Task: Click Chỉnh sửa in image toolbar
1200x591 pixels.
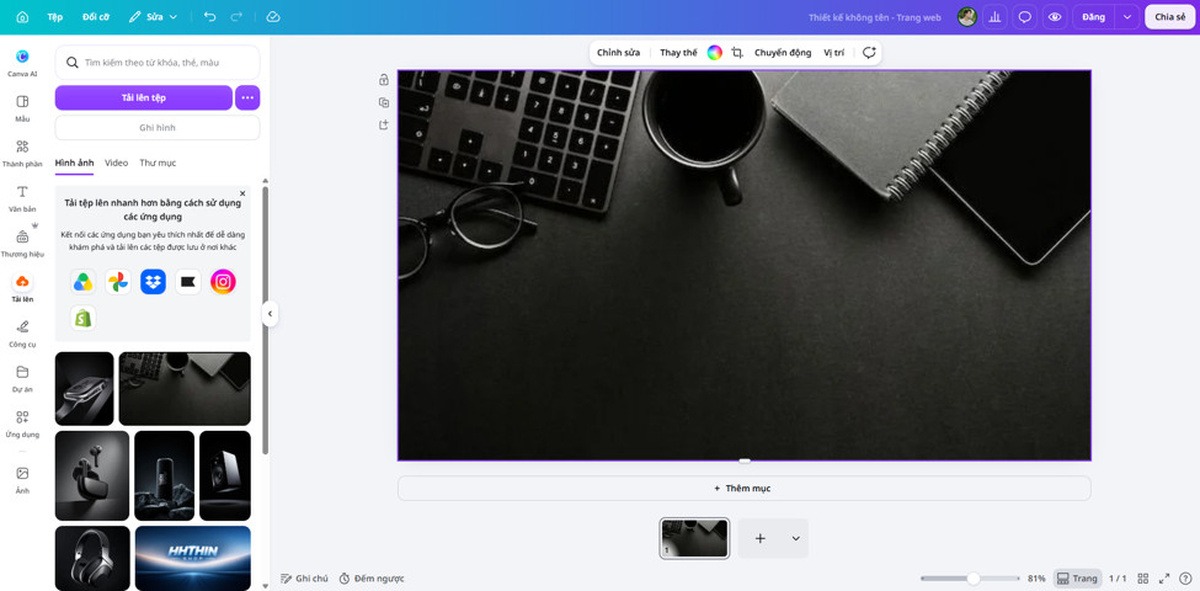Action: pyautogui.click(x=618, y=53)
